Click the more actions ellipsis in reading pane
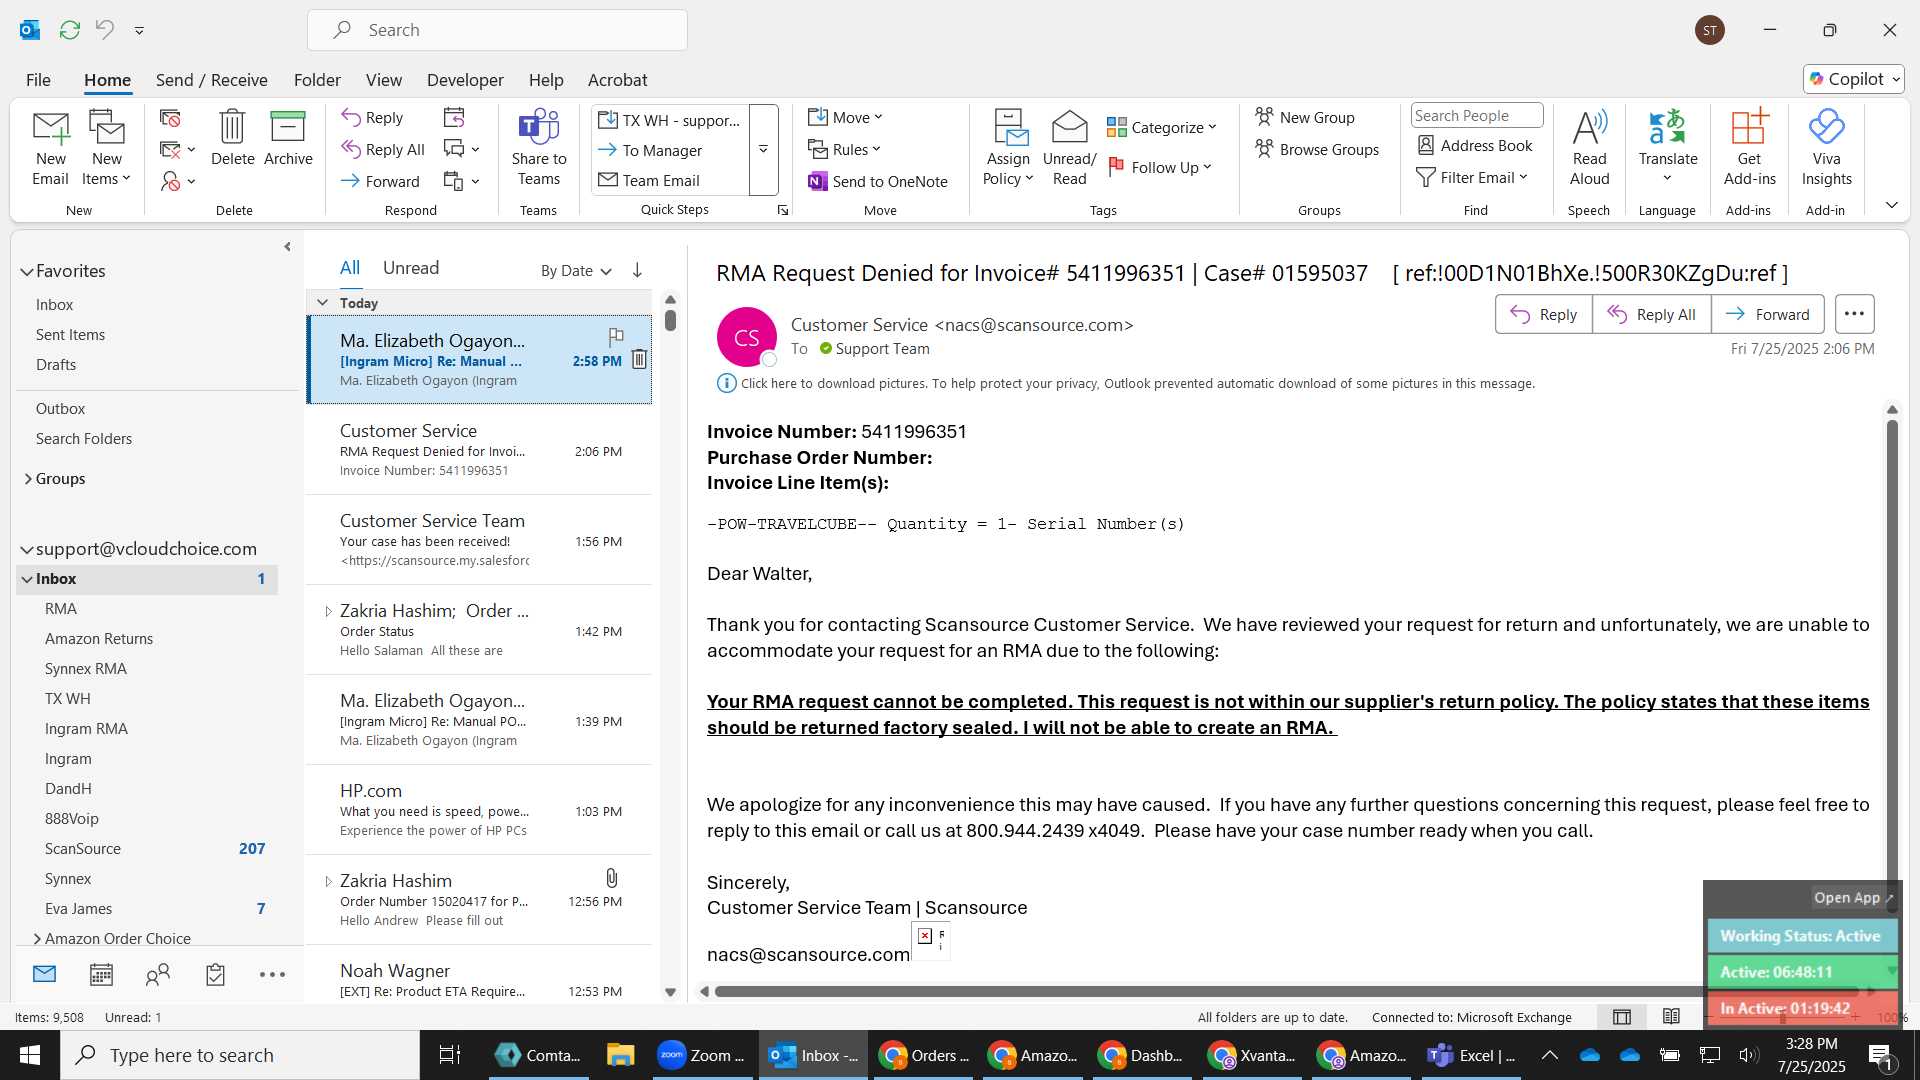The width and height of the screenshot is (1920, 1080). (x=1854, y=314)
